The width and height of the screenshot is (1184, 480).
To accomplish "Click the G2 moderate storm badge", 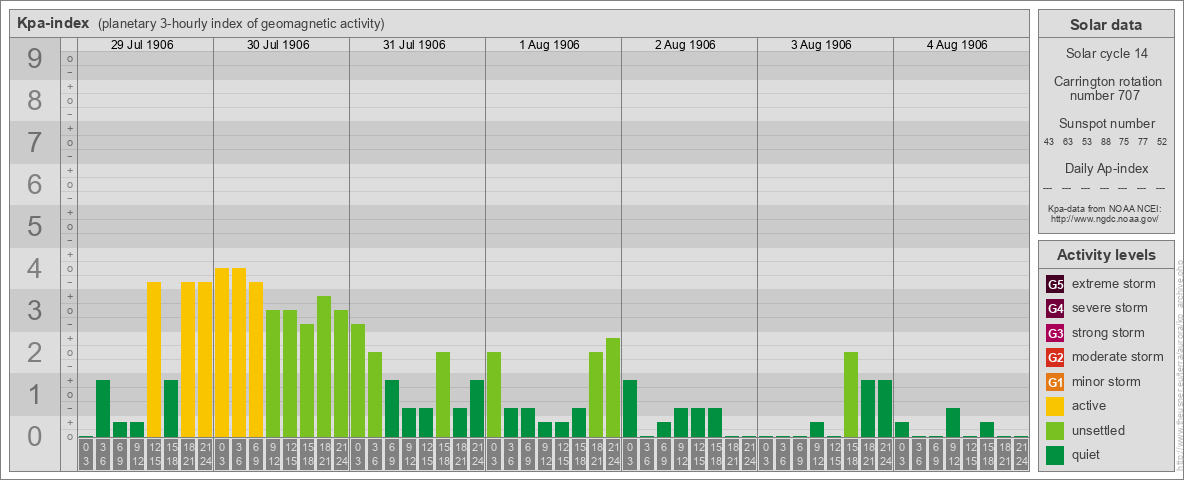I will pos(1055,357).
